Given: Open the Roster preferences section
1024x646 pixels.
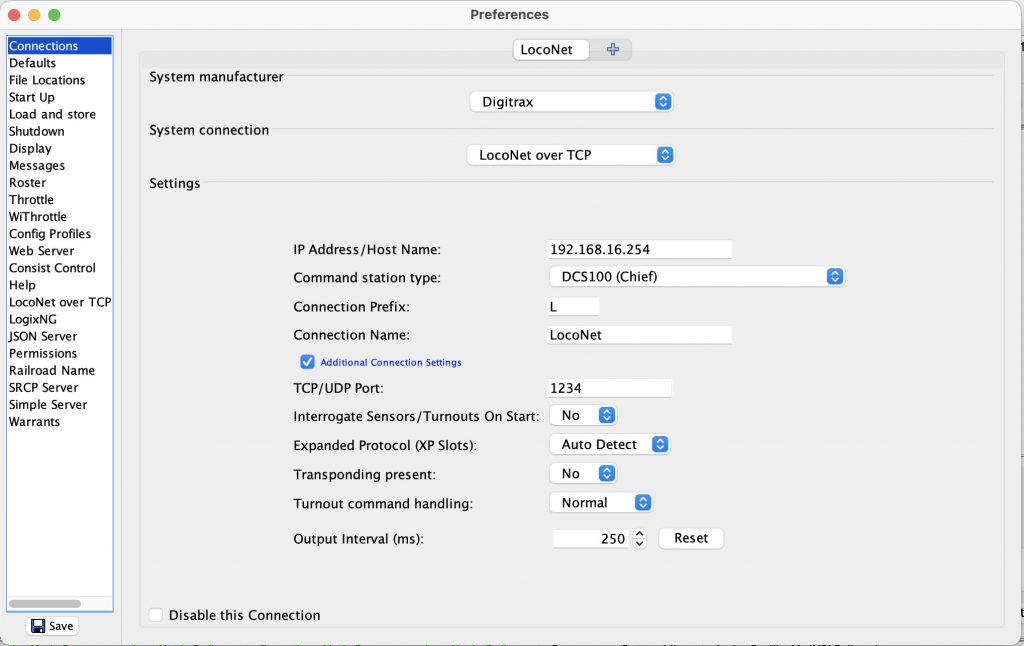Looking at the screenshot, I should tap(27, 183).
